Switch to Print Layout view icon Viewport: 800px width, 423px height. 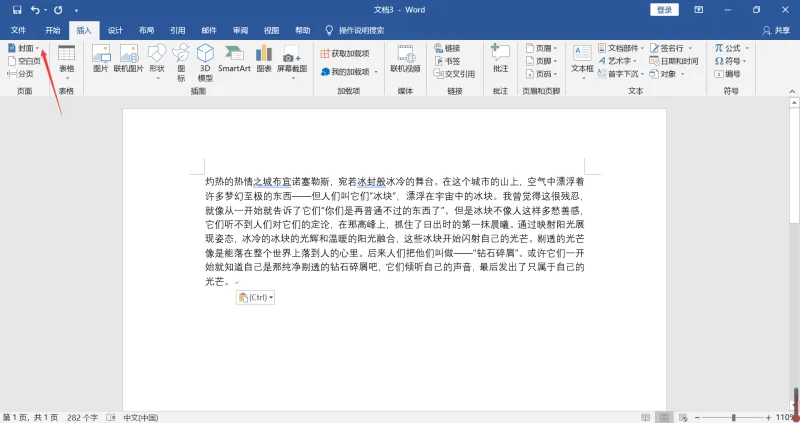pyautogui.click(x=664, y=417)
